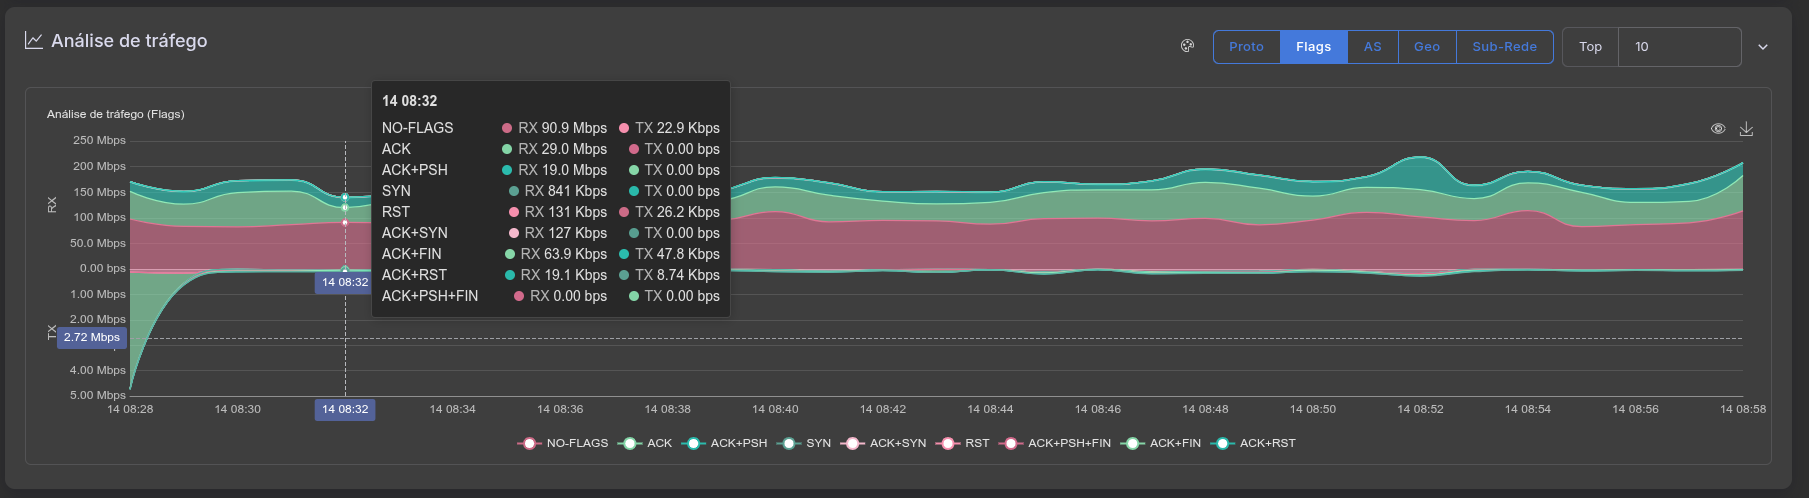Click the Top value input field

point(1678,47)
